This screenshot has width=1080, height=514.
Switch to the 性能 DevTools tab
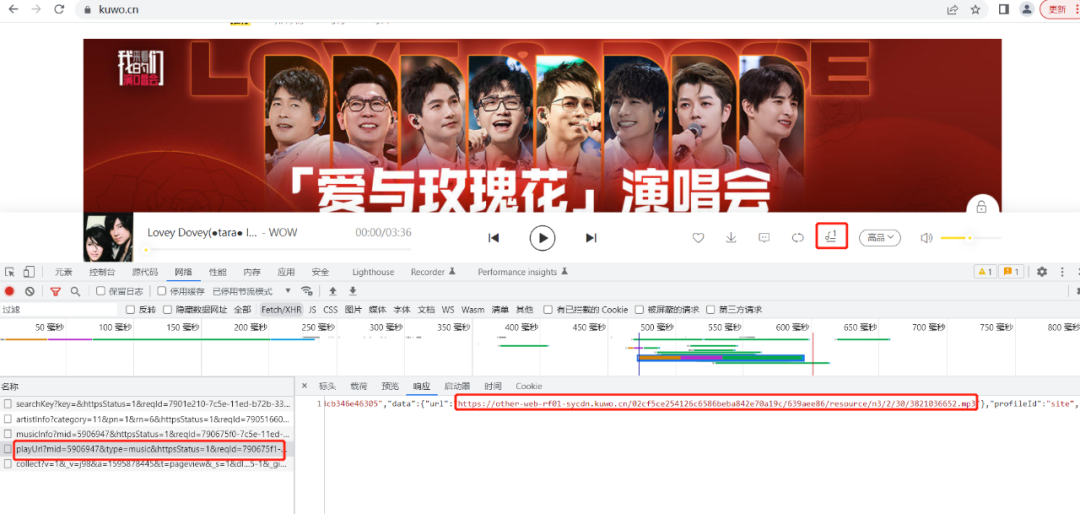pyautogui.click(x=218, y=272)
